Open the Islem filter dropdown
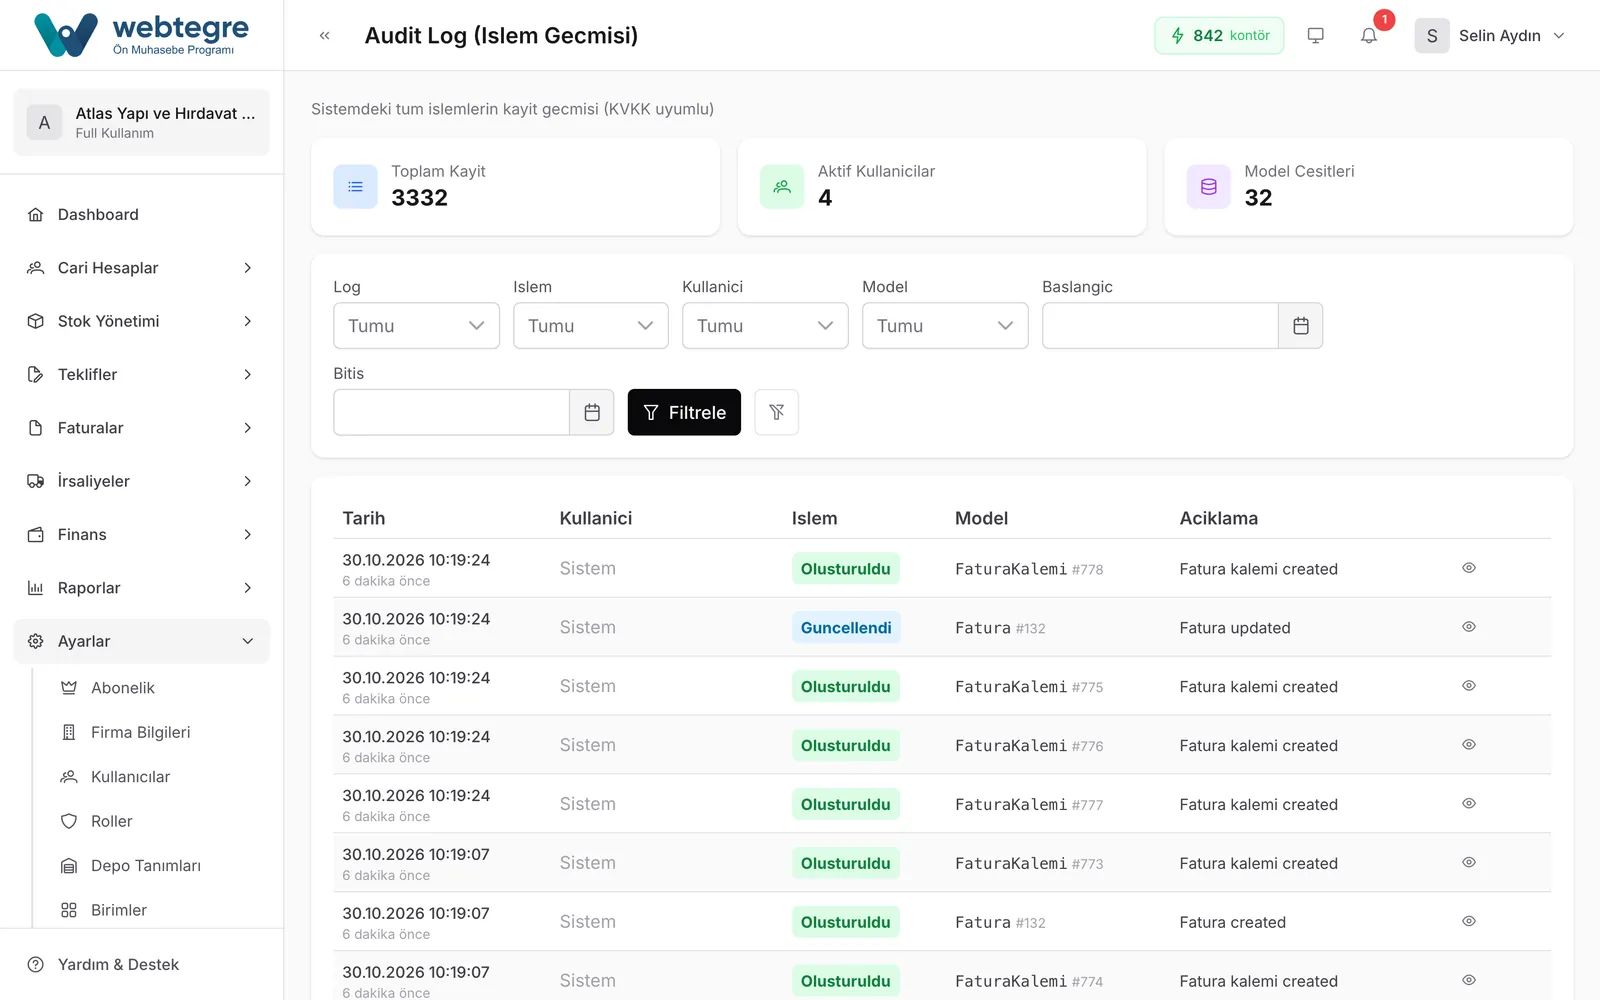 [x=590, y=326]
